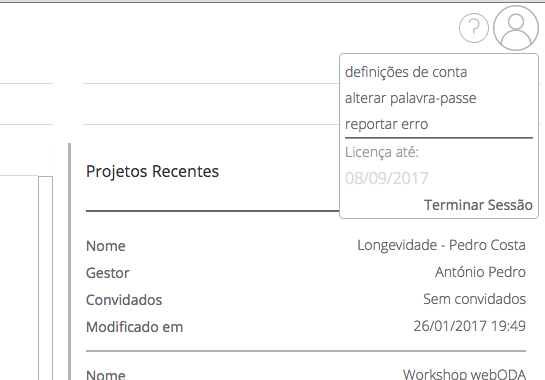545x380 pixels.
Task: Open the help question mark icon
Action: tap(474, 28)
